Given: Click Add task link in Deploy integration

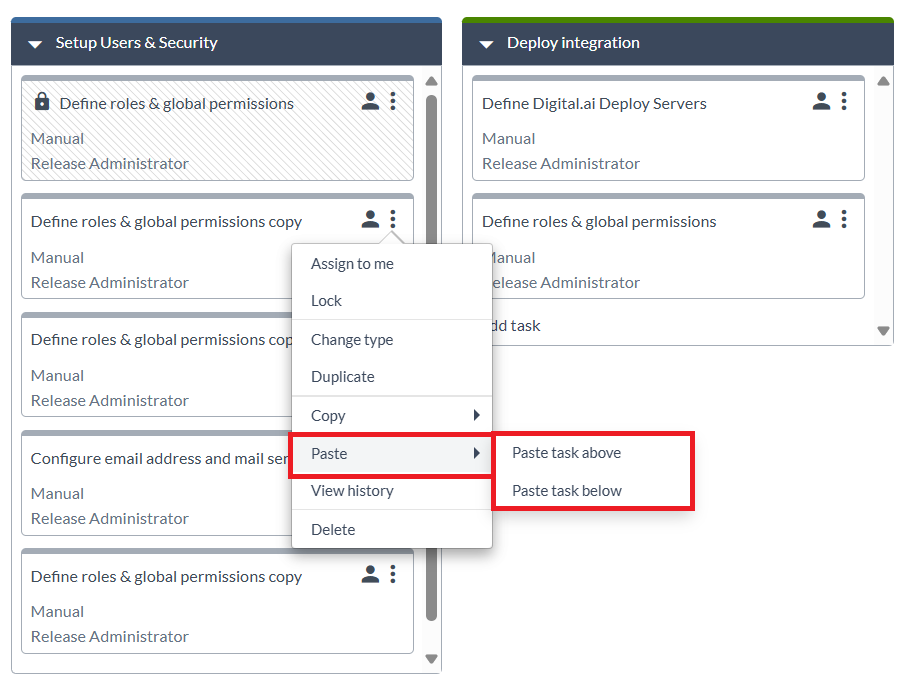Looking at the screenshot, I should (x=514, y=326).
